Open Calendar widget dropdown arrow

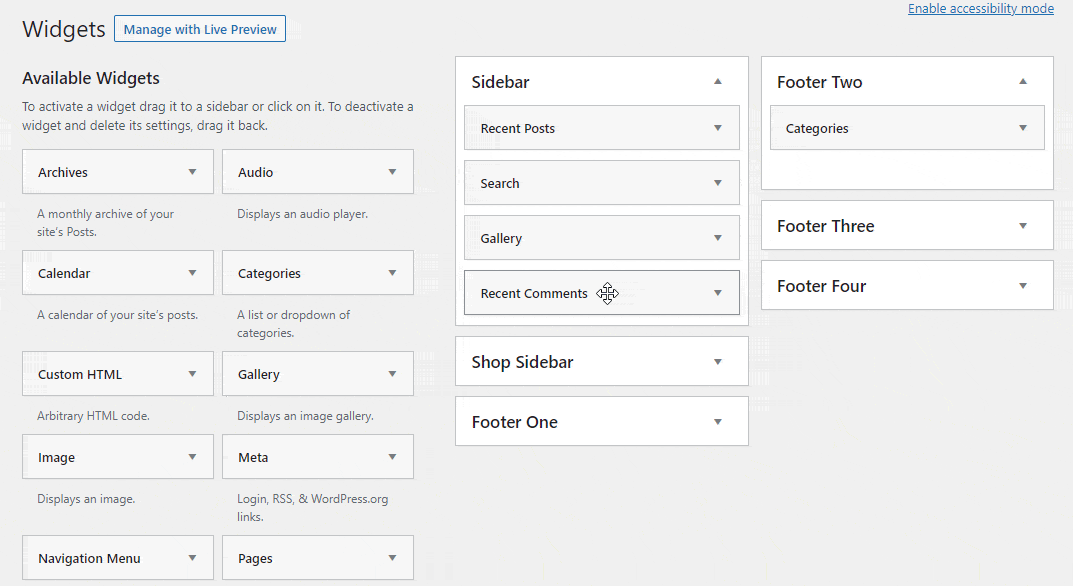pos(192,273)
